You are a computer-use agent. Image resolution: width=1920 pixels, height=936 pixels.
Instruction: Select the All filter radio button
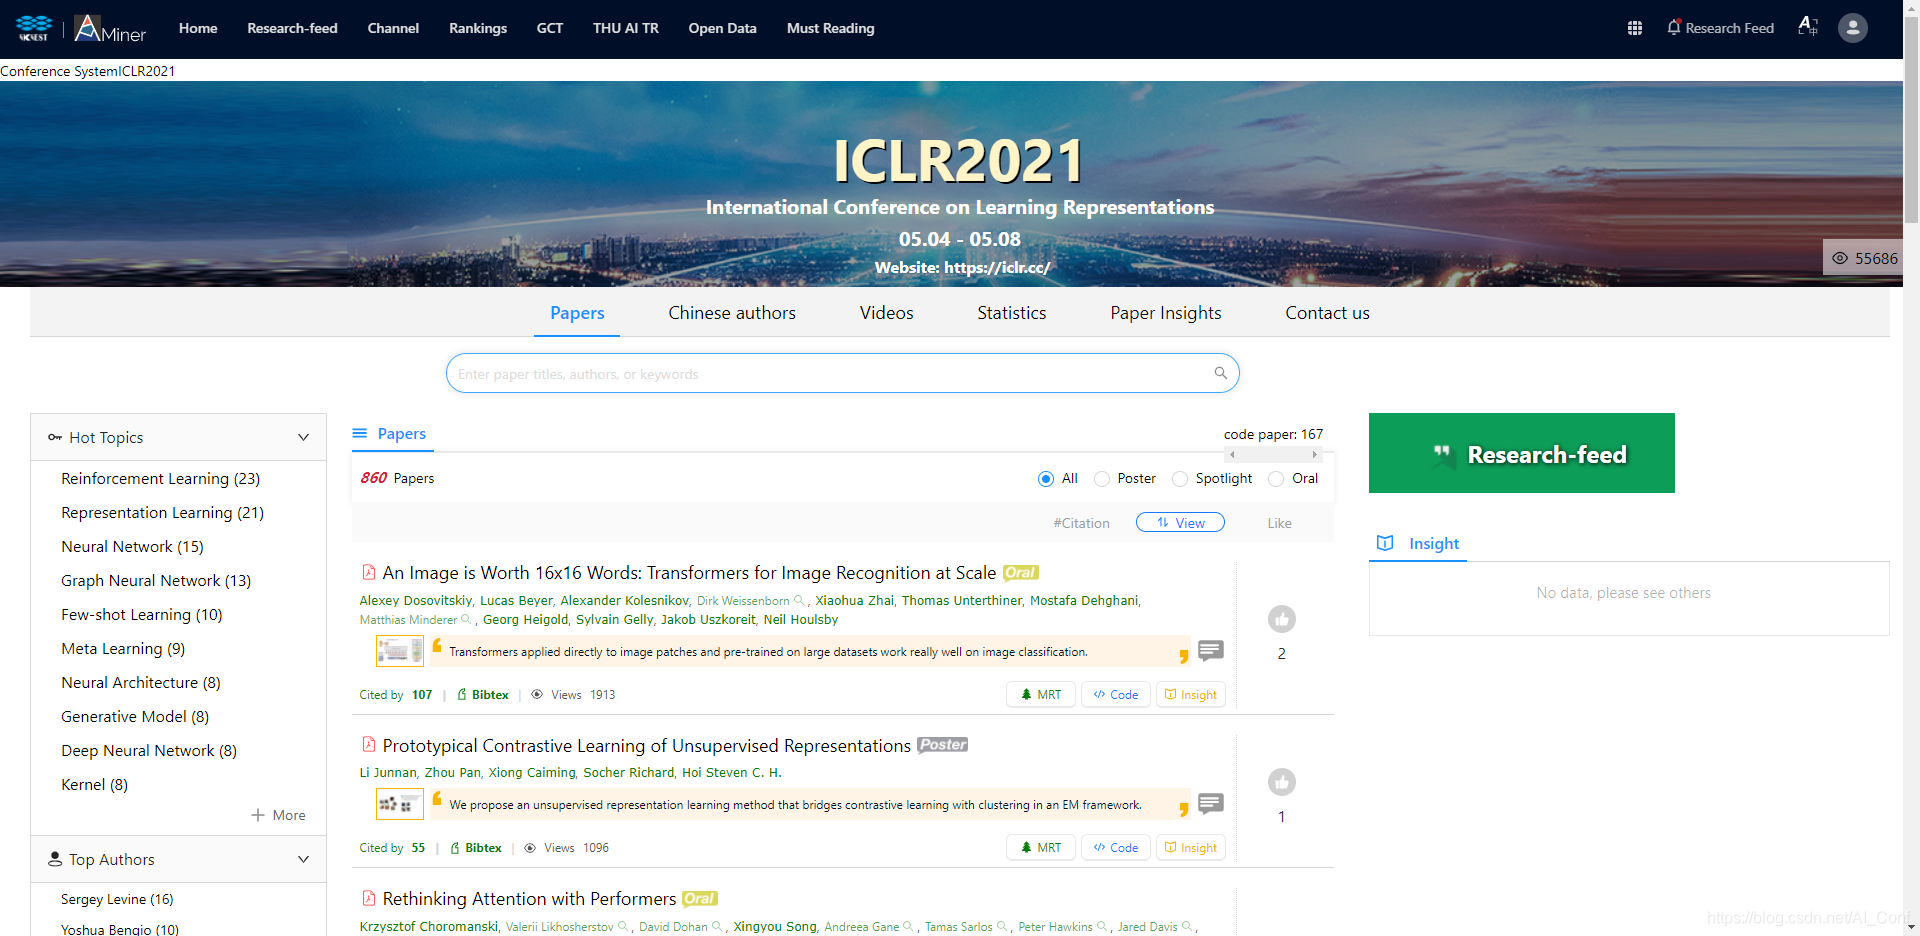1045,479
